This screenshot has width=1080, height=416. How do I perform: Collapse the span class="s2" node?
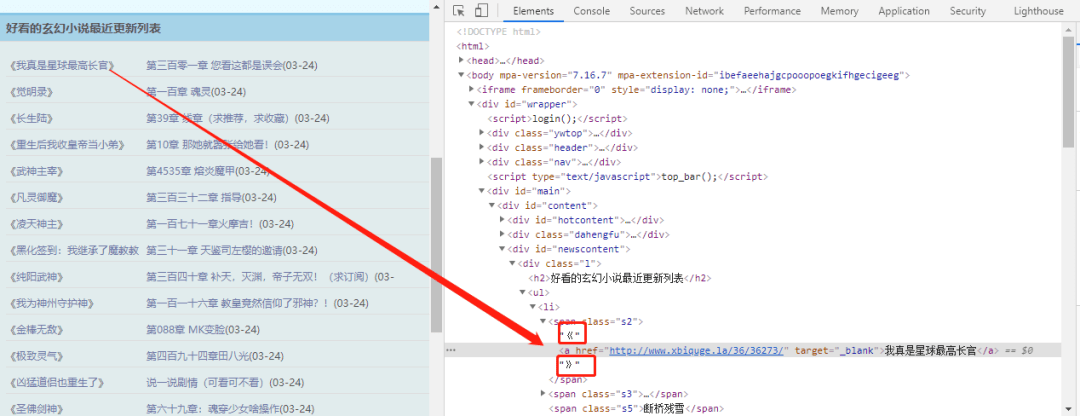click(543, 321)
